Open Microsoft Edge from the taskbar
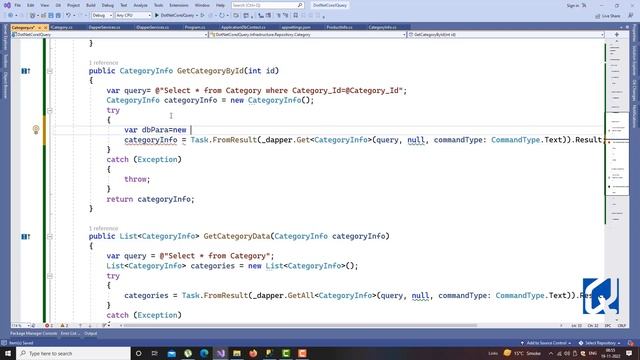The image size is (640, 360). 204,353
